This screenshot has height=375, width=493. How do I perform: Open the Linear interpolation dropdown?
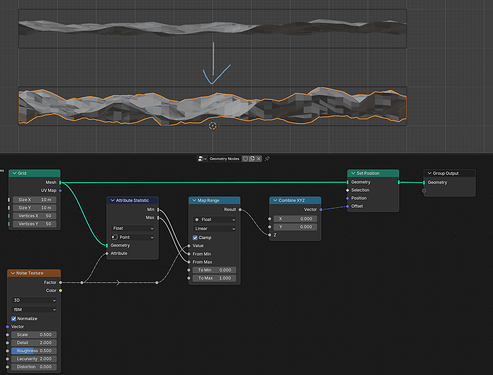tap(215, 229)
